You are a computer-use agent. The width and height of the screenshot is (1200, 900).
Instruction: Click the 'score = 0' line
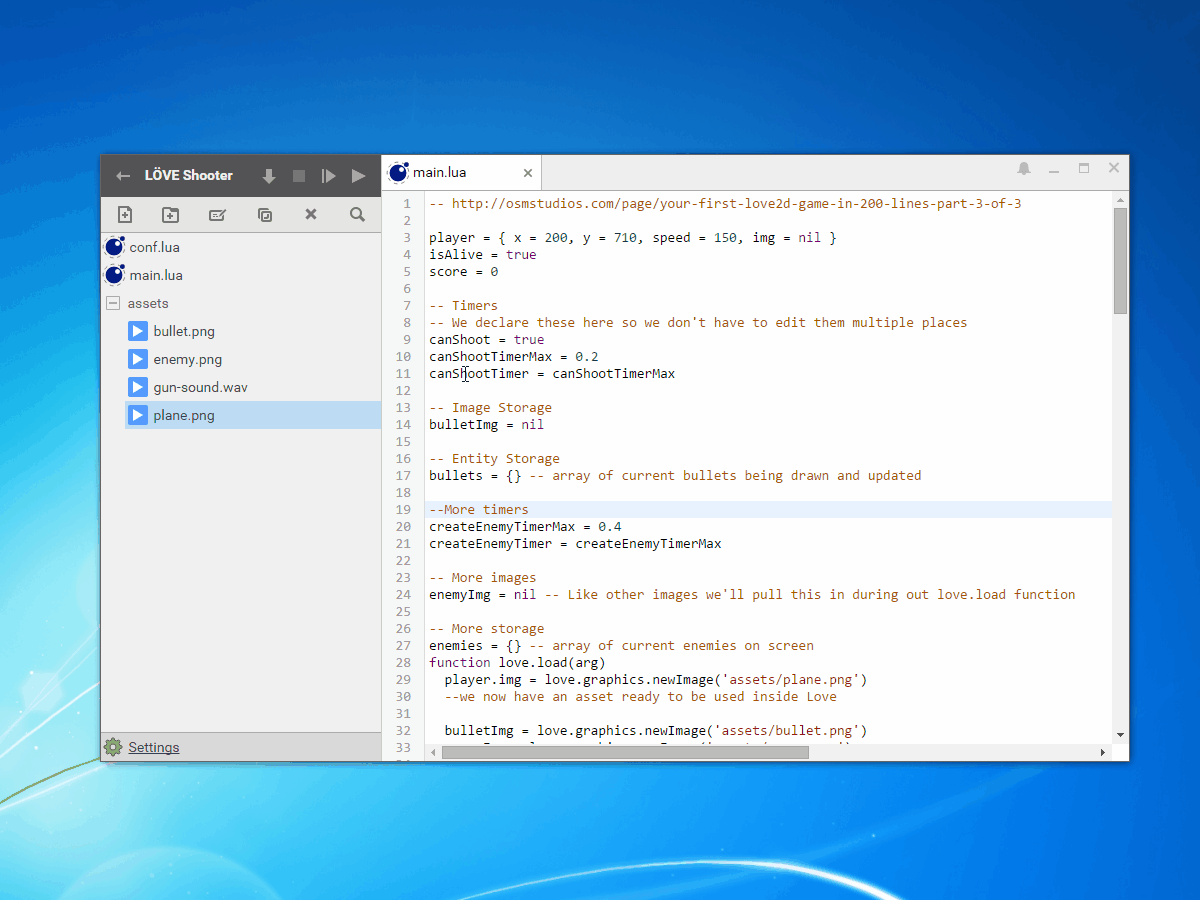[x=464, y=272]
